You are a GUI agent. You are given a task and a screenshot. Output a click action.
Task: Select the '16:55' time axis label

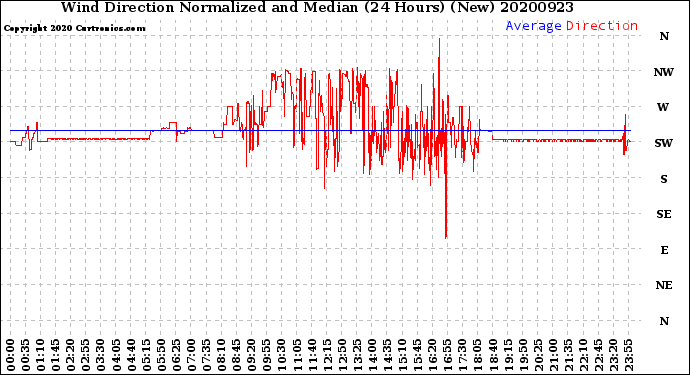pyautogui.click(x=448, y=355)
